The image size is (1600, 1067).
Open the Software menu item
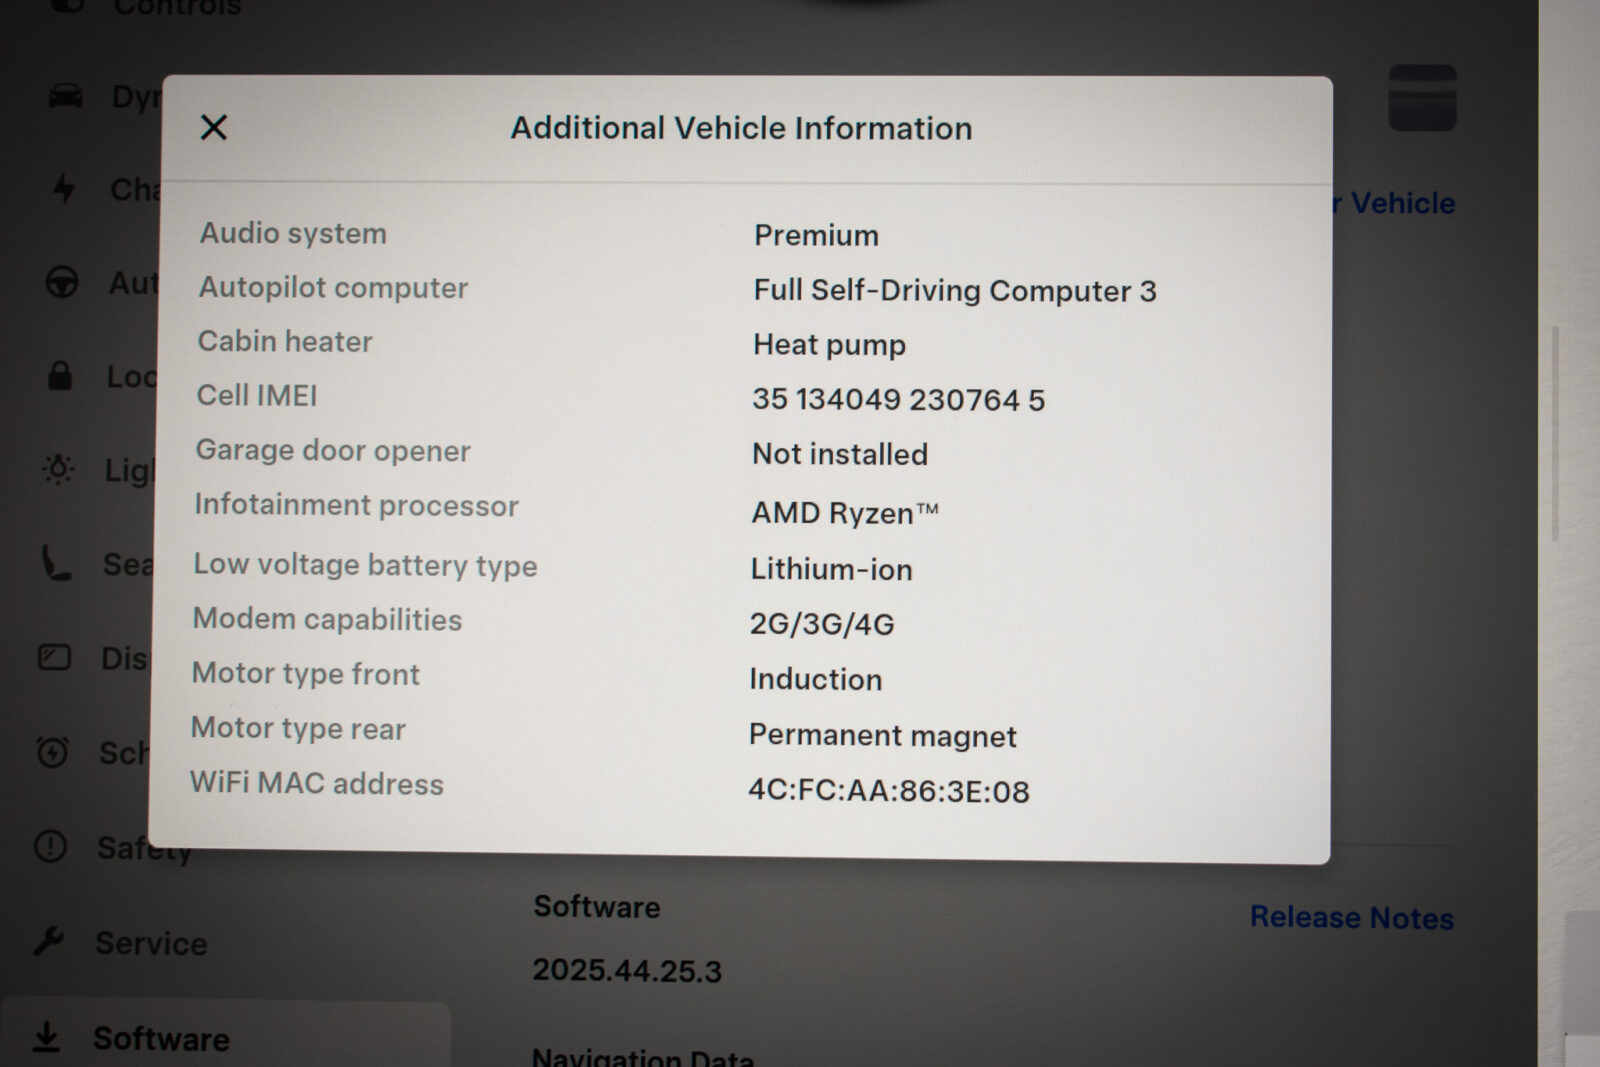click(x=160, y=1038)
